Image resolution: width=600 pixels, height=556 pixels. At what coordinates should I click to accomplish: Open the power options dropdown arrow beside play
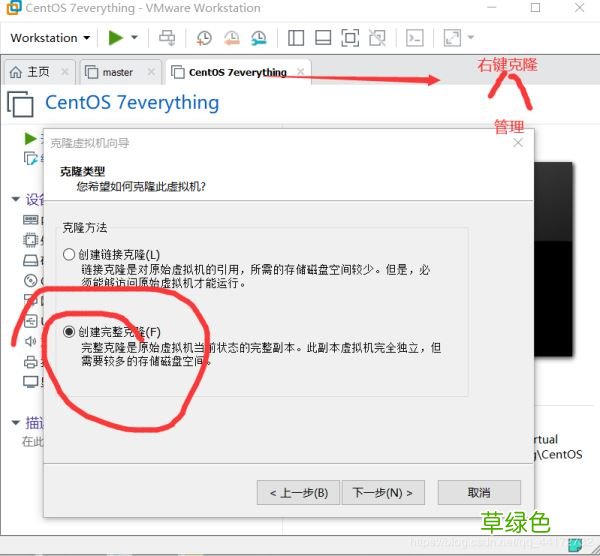pyautogui.click(x=134, y=38)
